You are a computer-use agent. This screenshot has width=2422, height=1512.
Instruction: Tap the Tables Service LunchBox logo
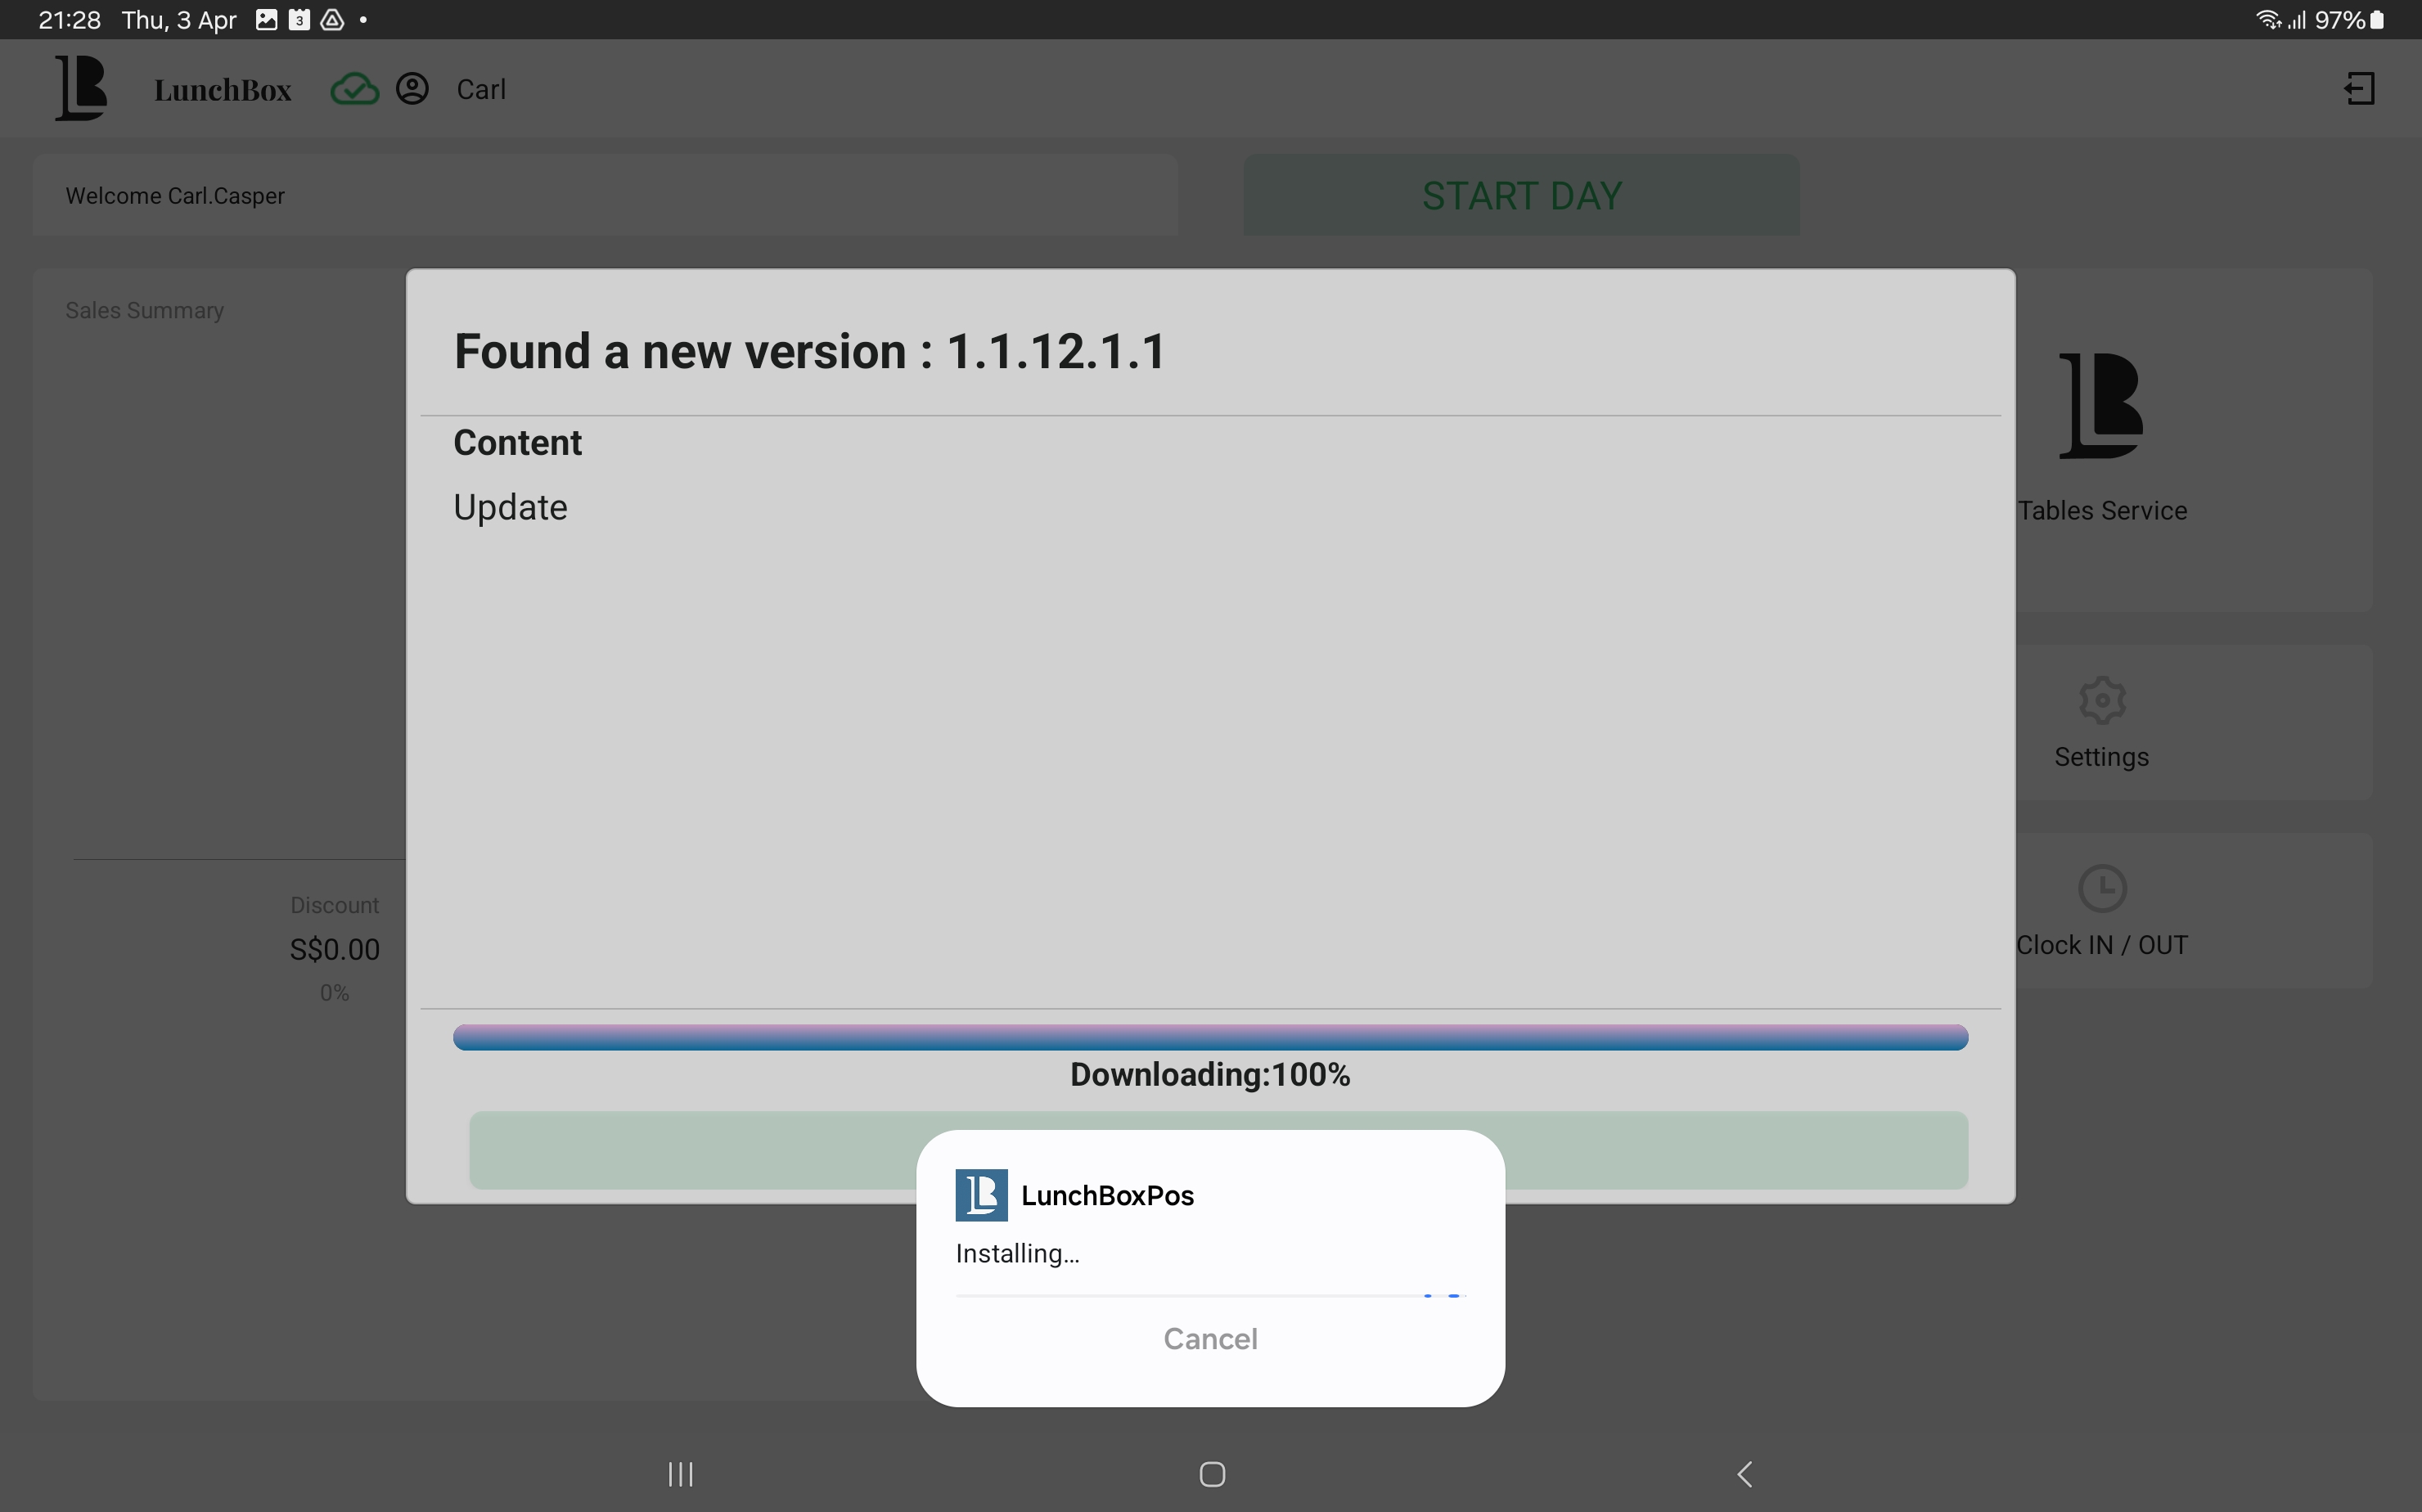pos(2102,405)
